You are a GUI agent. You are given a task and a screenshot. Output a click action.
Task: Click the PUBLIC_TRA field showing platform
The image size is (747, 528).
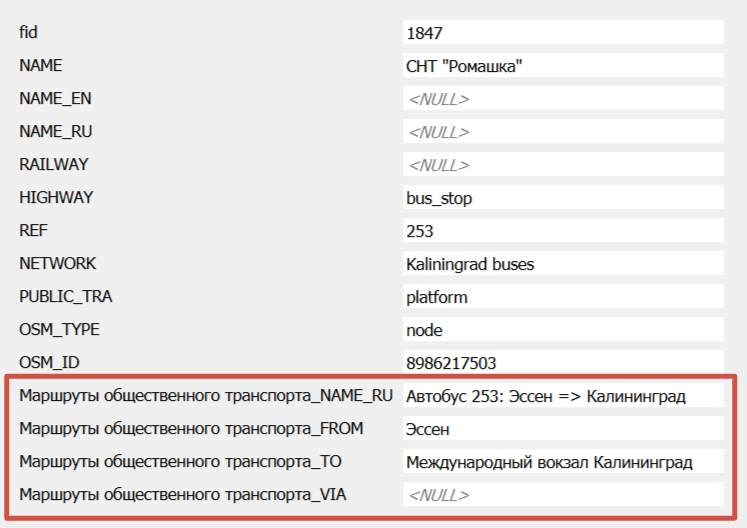click(562, 297)
